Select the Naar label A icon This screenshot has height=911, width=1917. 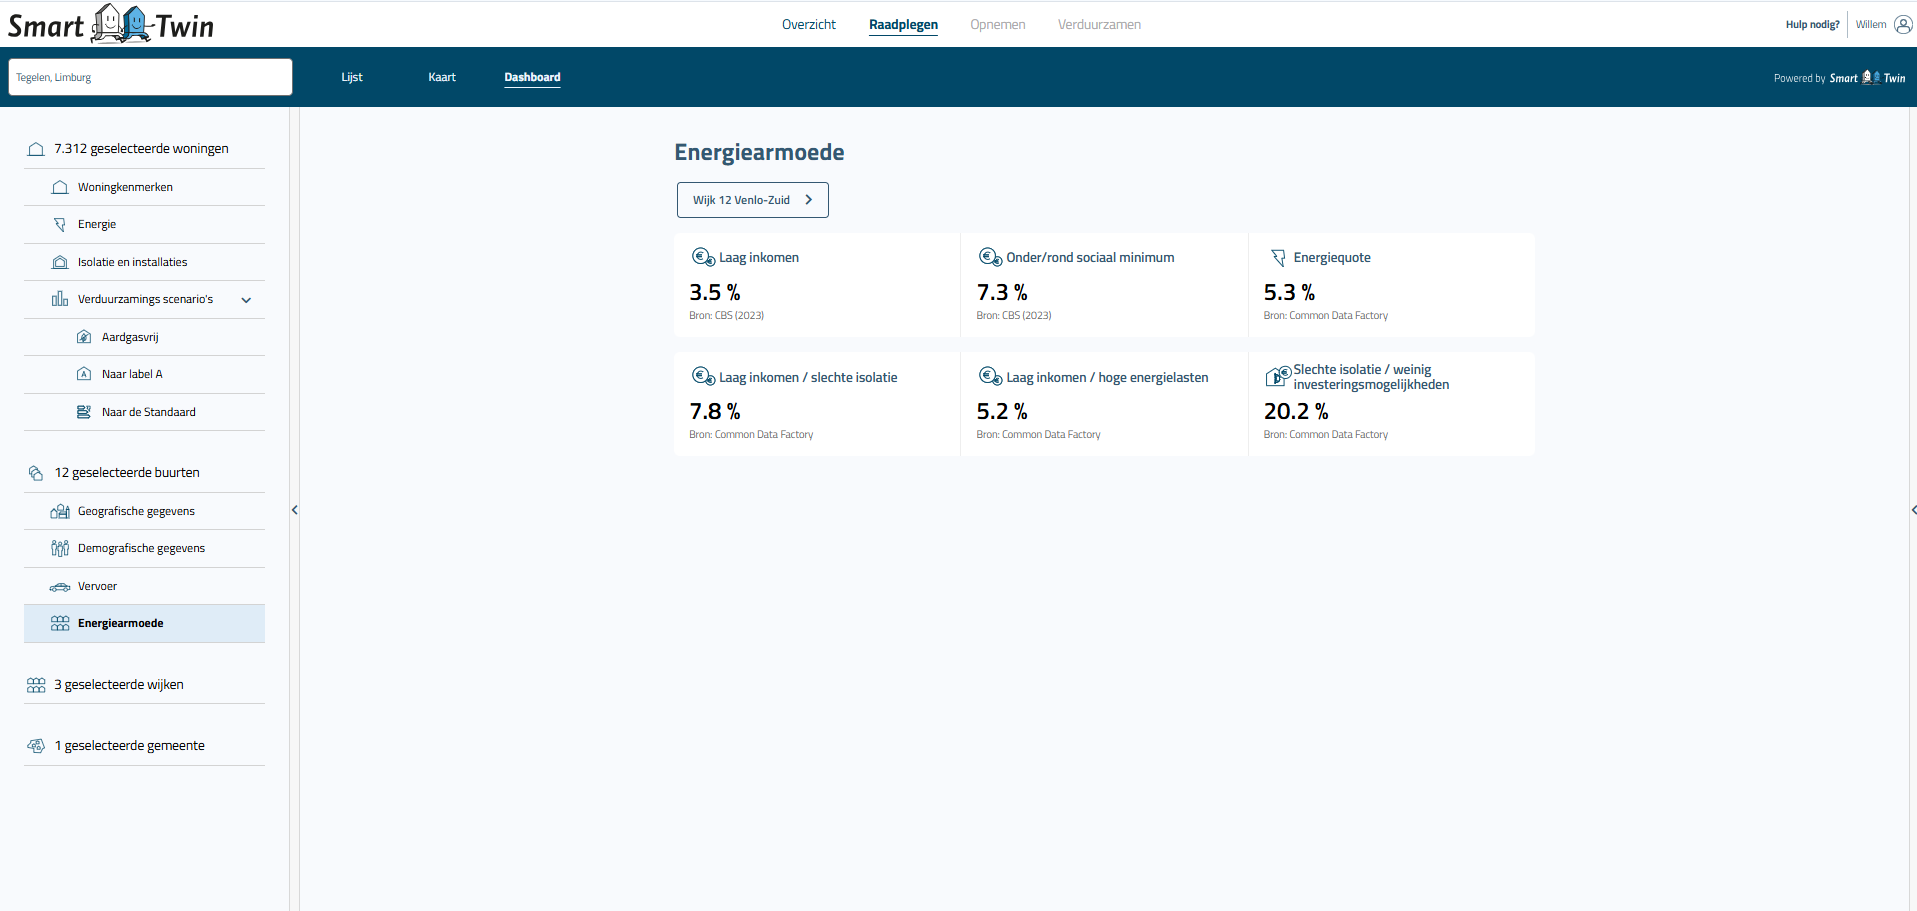point(84,374)
